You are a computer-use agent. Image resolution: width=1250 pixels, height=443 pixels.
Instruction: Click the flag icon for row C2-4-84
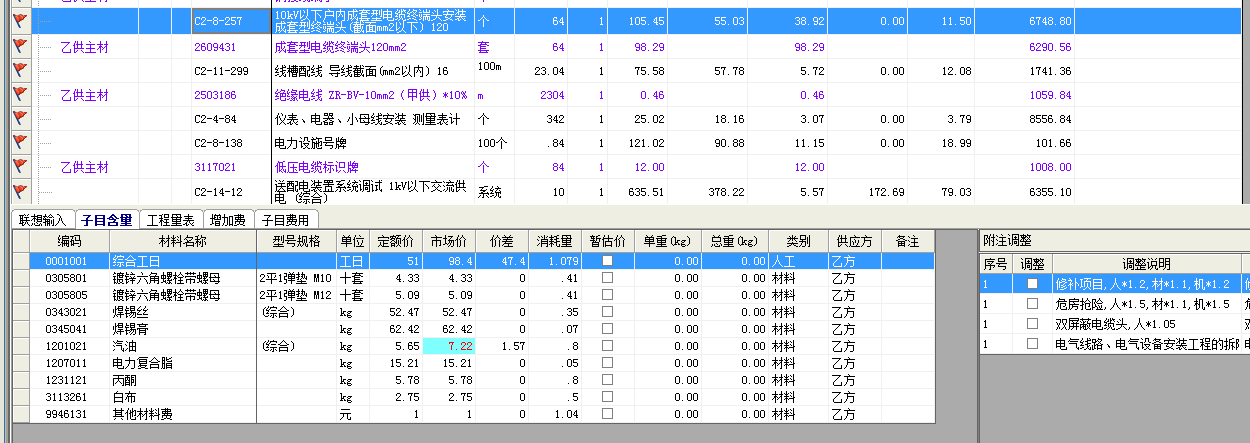tap(19, 119)
